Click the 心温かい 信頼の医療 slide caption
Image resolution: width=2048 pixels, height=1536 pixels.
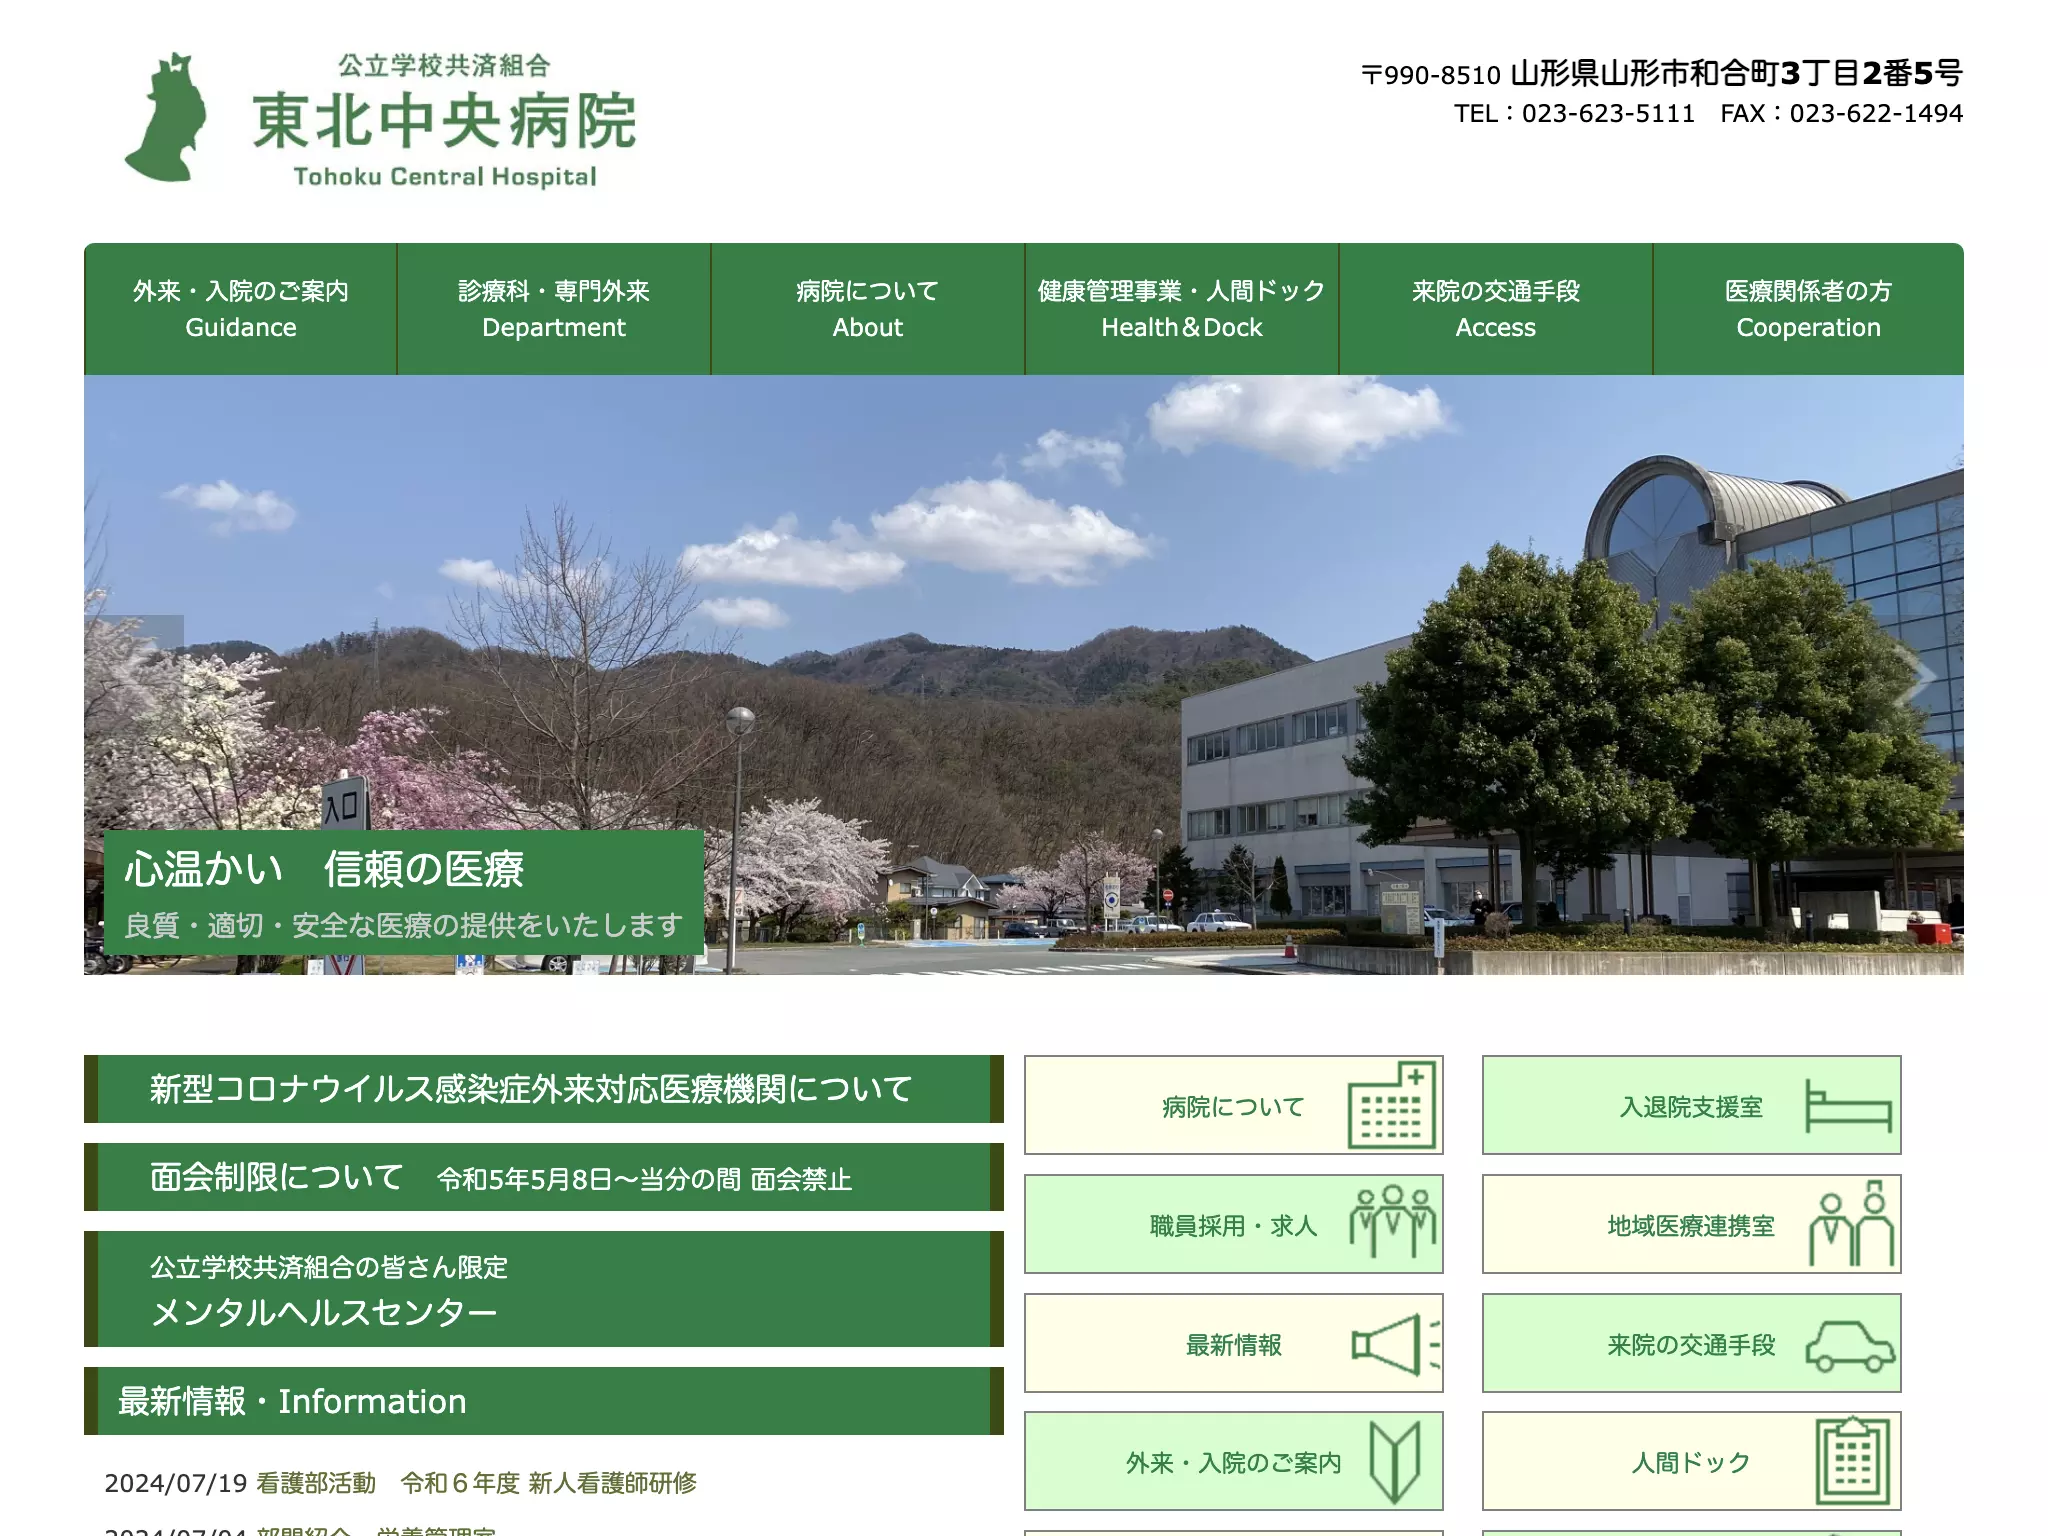coord(324,869)
